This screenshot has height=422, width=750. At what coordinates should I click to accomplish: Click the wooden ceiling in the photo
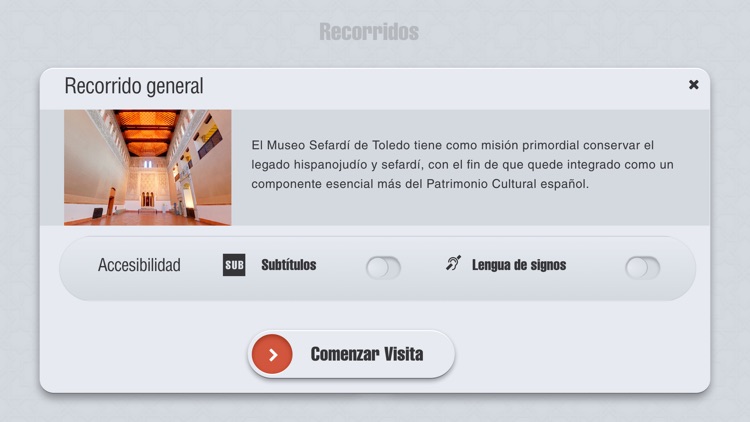pos(148,130)
